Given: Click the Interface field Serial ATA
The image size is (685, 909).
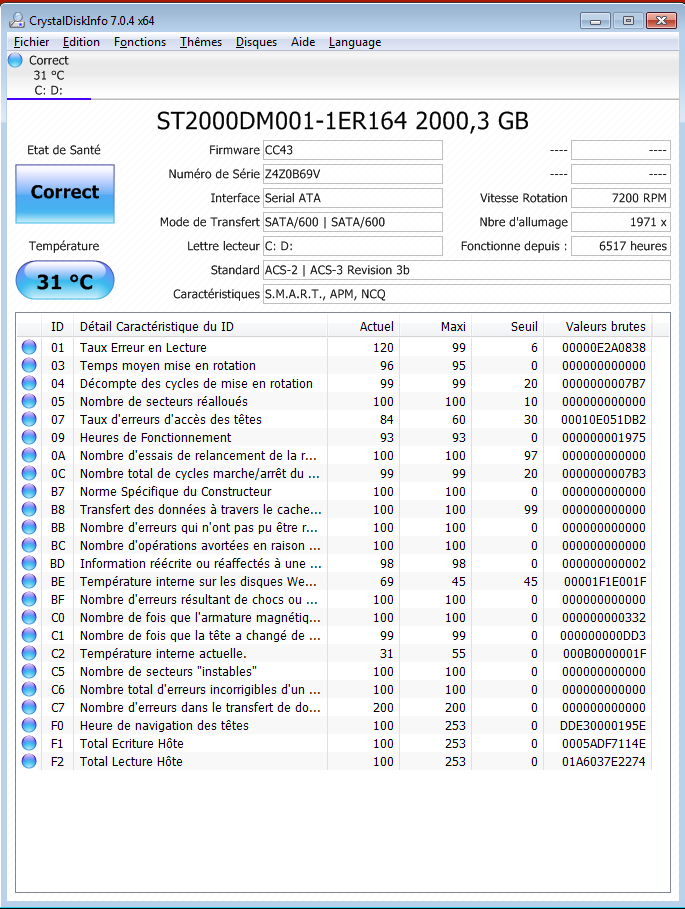Looking at the screenshot, I should [352, 198].
